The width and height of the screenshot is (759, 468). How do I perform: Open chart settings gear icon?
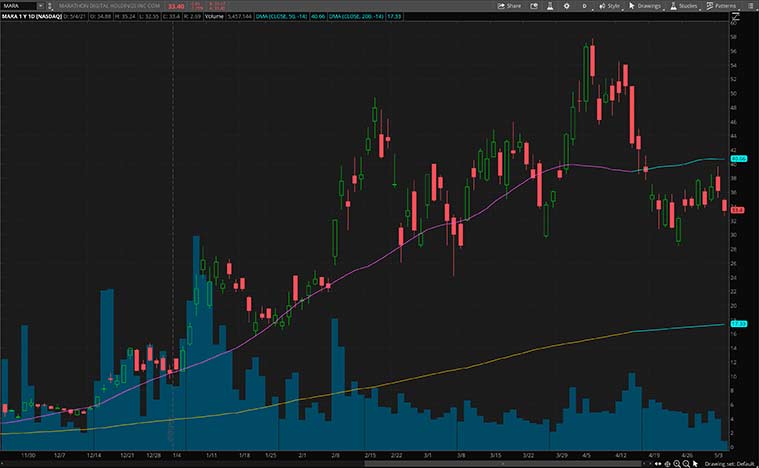pyautogui.click(x=566, y=5)
